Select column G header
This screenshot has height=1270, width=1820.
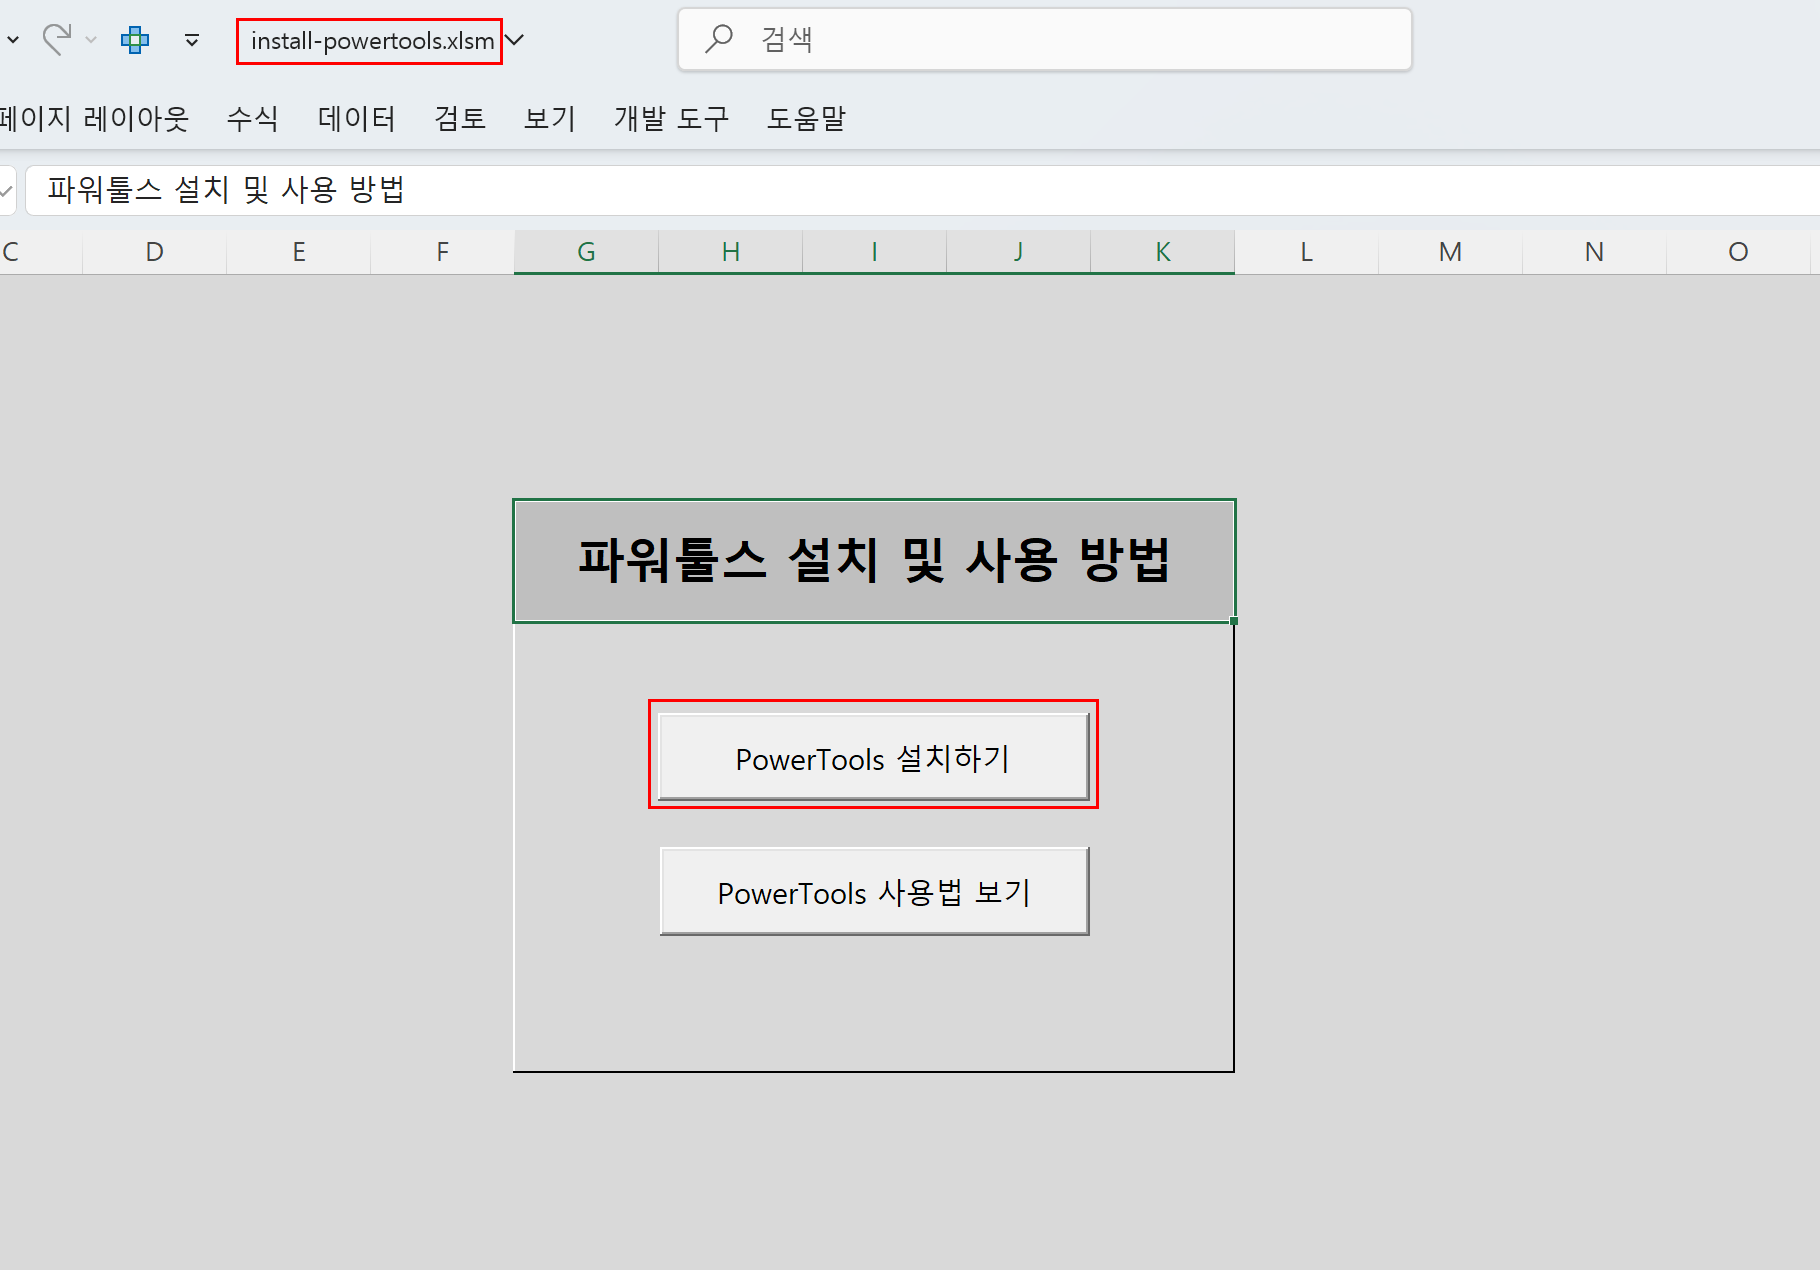coord(587,252)
